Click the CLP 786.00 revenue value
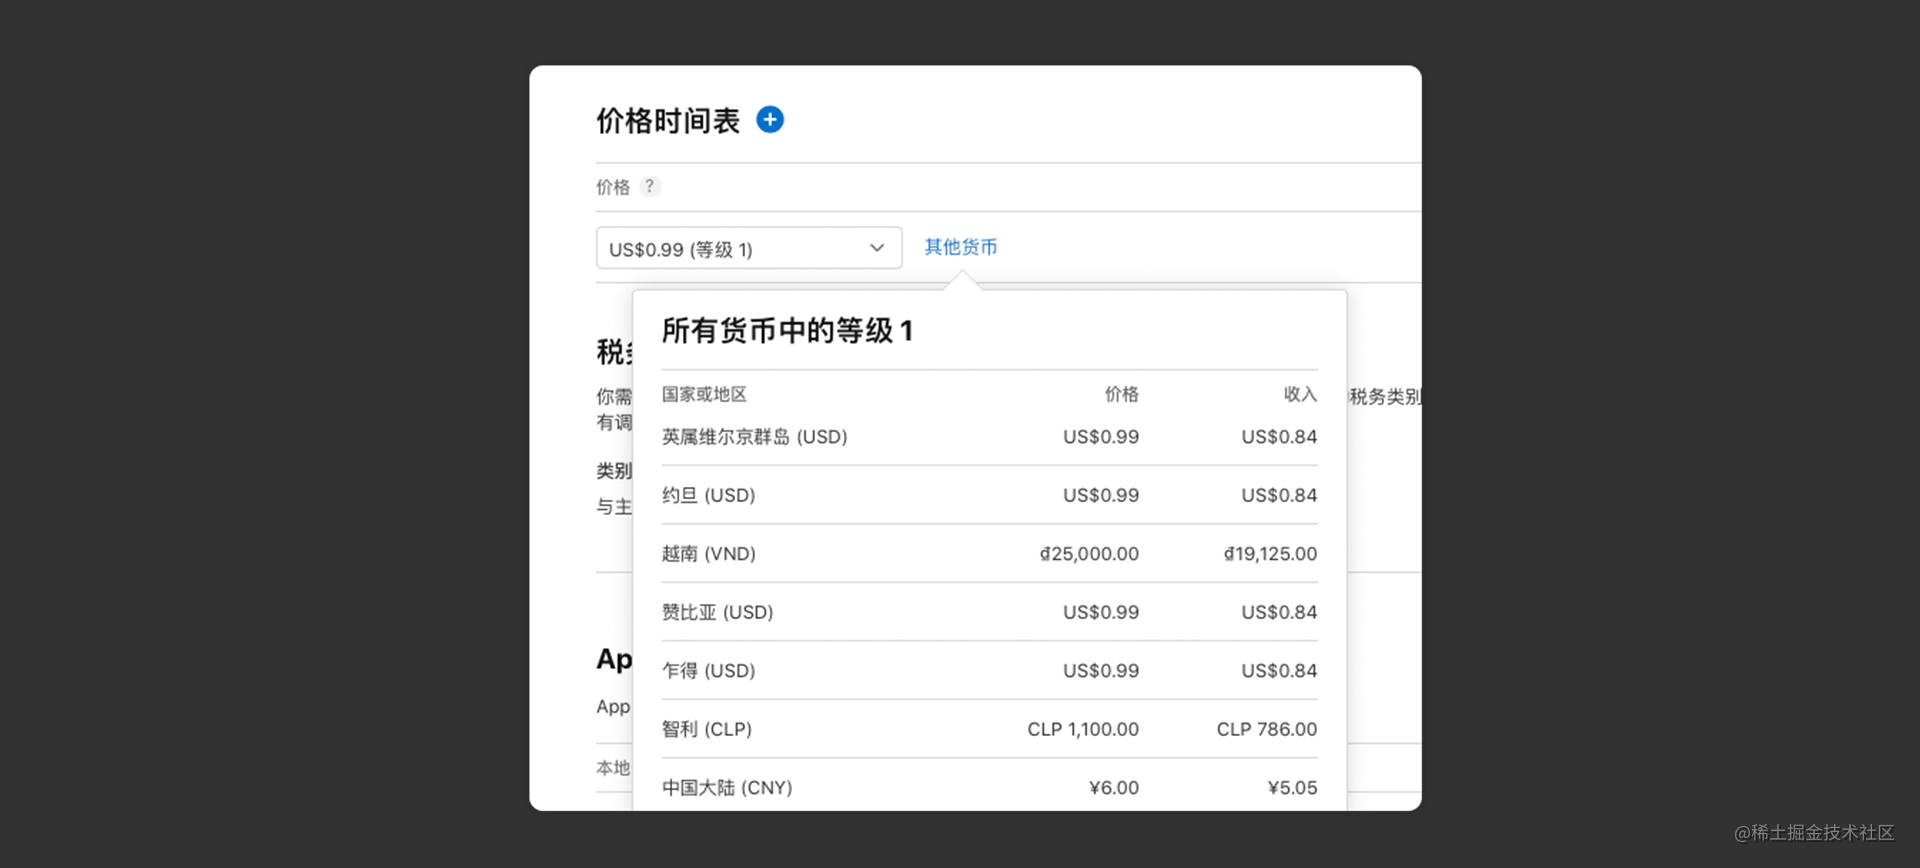The width and height of the screenshot is (1920, 868). point(1267,729)
